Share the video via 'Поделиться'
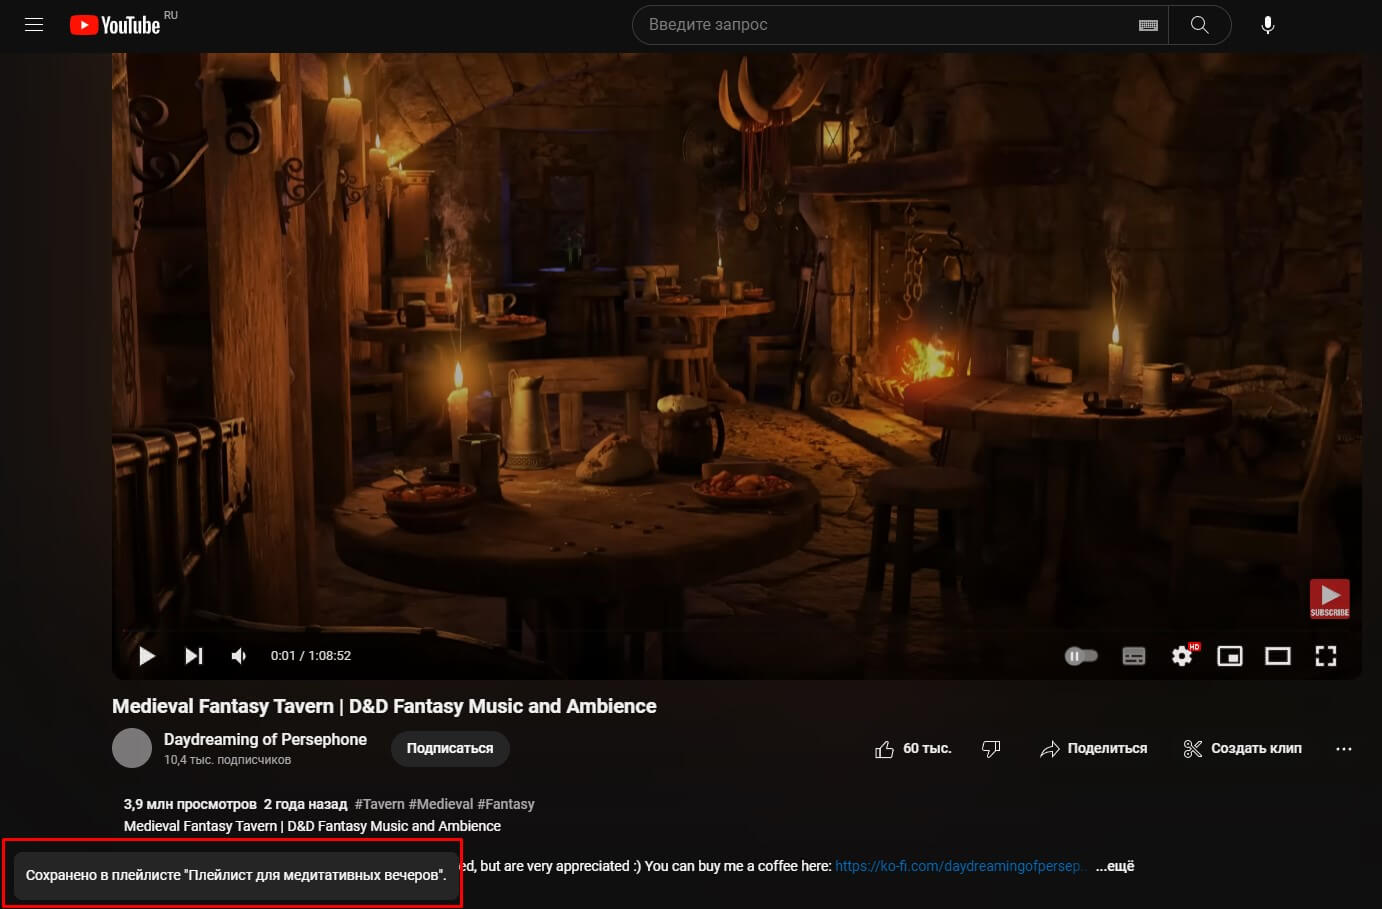1382x909 pixels. (1094, 749)
